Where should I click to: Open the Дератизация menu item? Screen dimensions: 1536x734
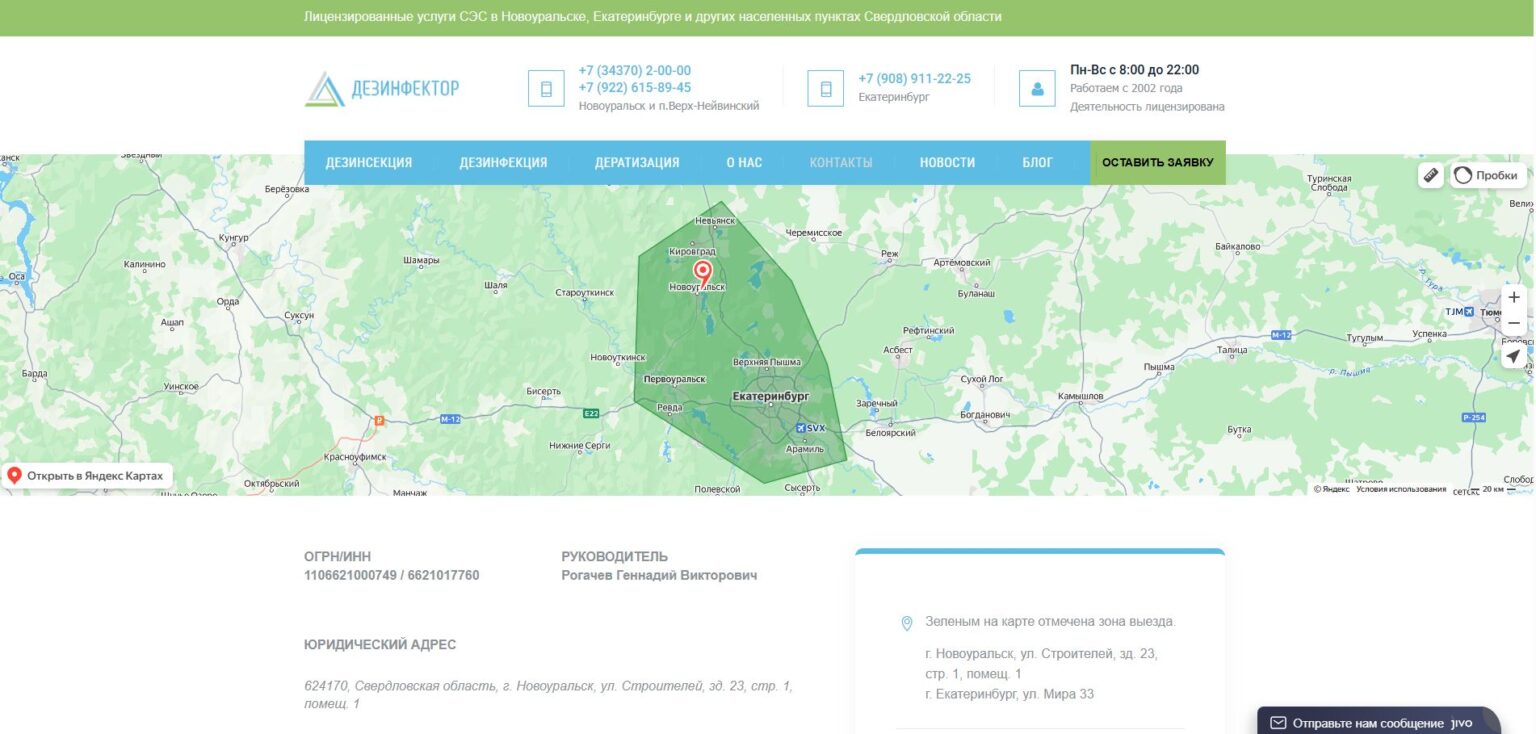coord(637,163)
